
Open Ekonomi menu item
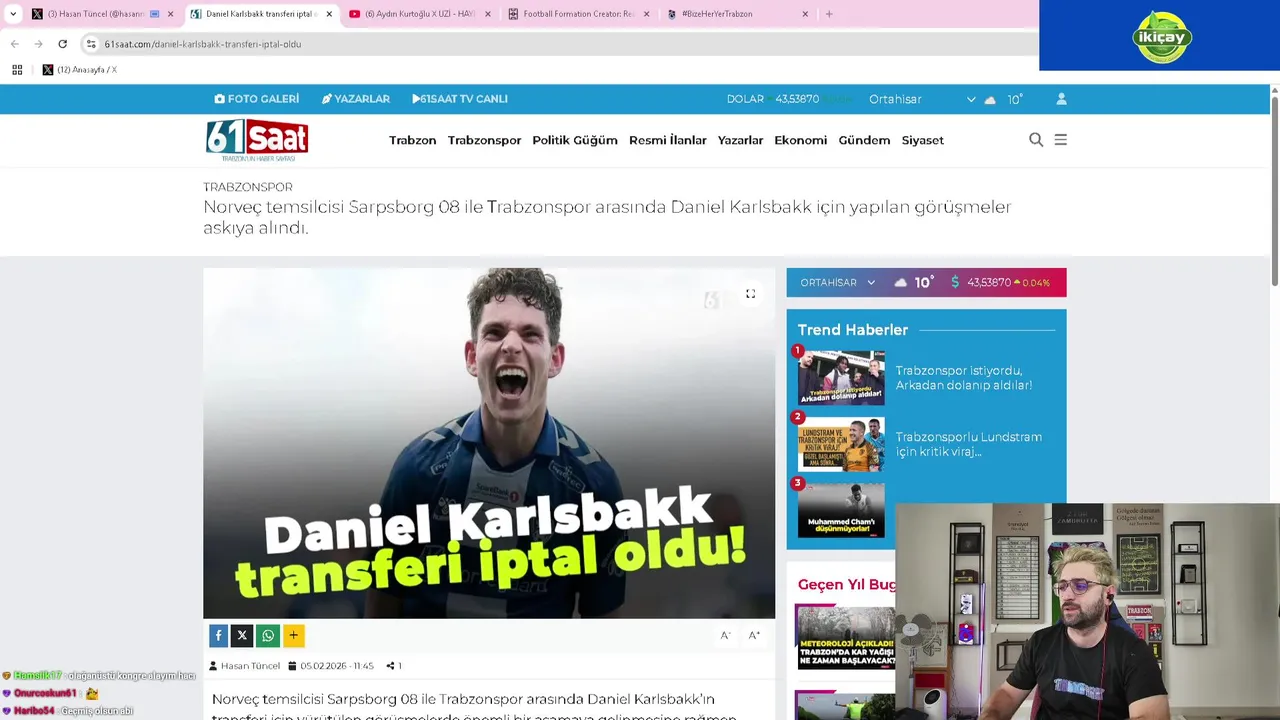(800, 140)
